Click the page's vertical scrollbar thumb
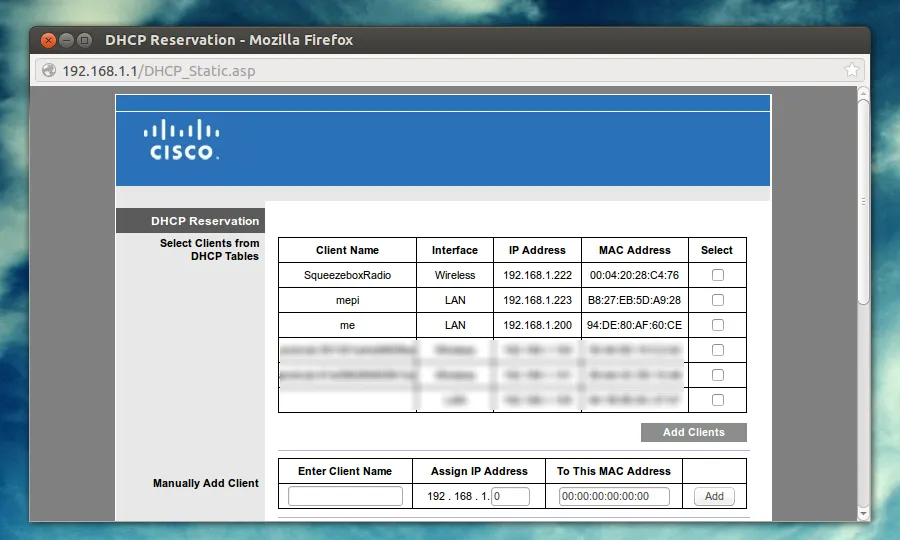Image resolution: width=900 pixels, height=540 pixels. point(863,201)
